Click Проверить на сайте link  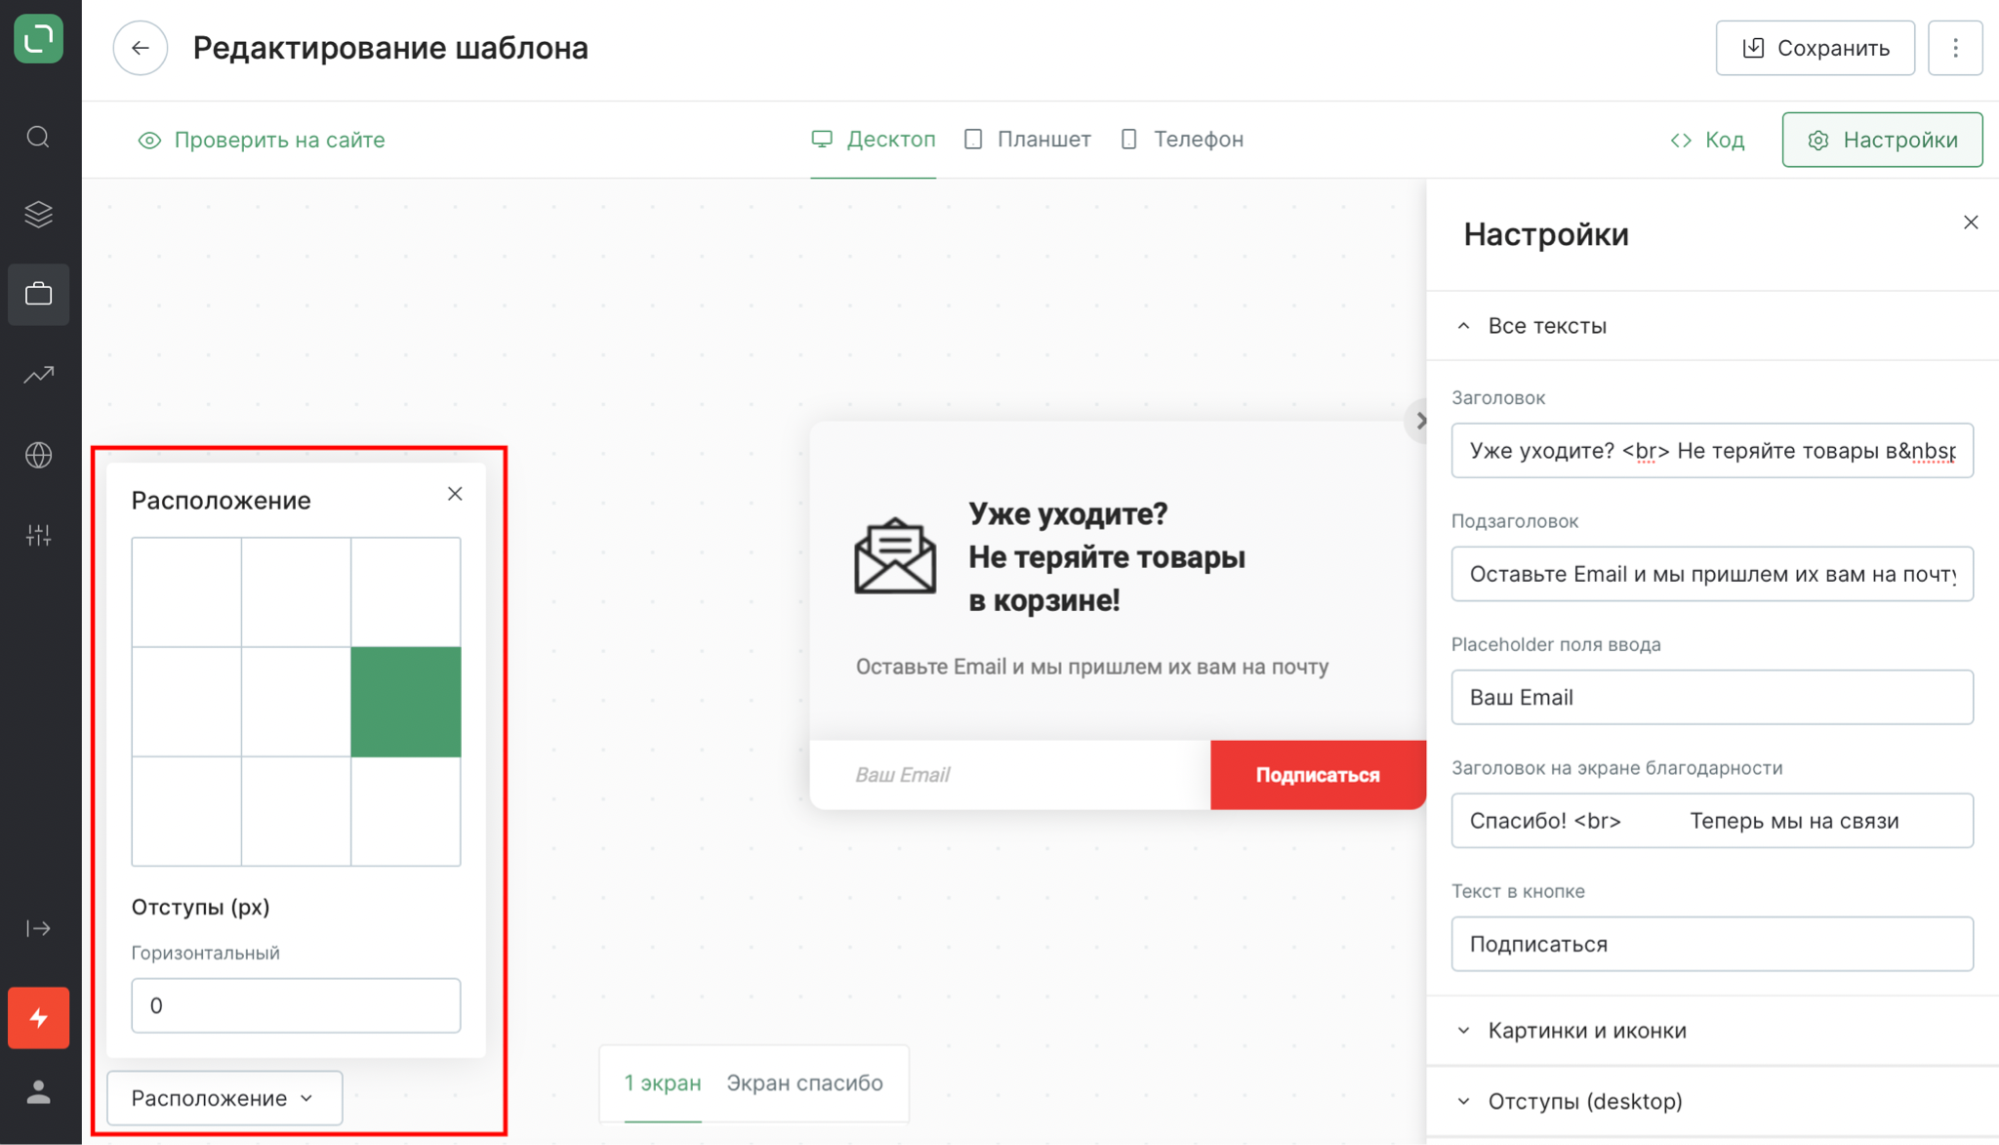pyautogui.click(x=261, y=140)
